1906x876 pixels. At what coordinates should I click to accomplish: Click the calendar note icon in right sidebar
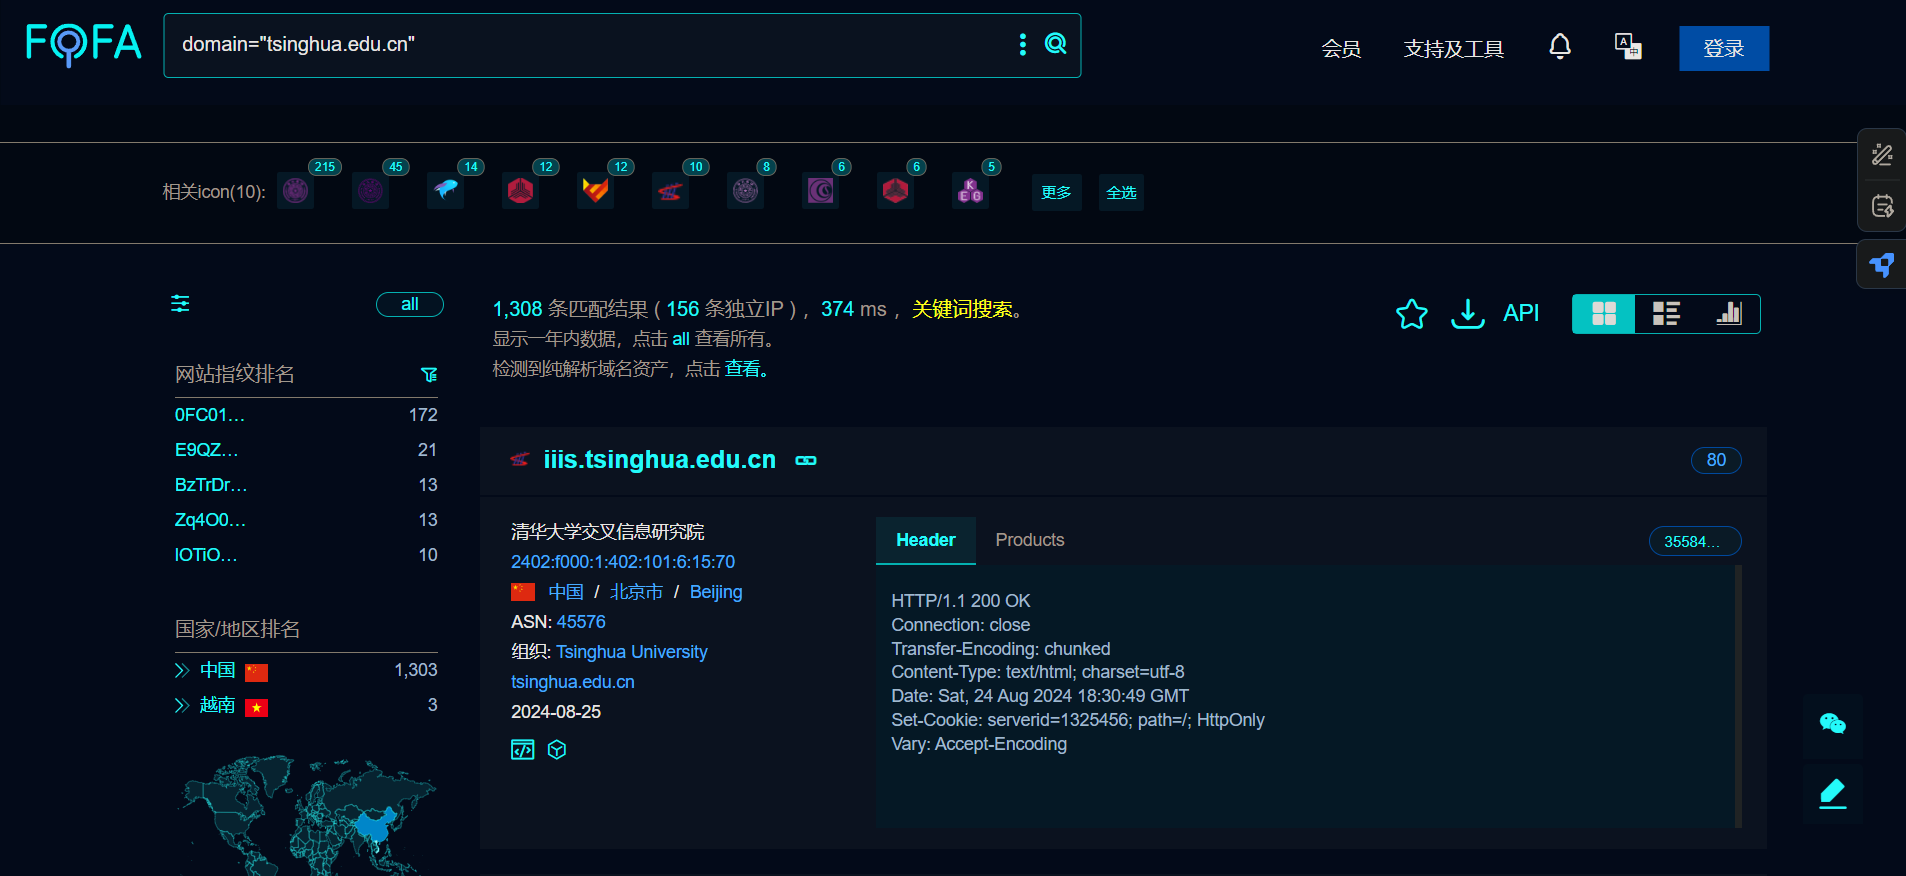coord(1882,207)
